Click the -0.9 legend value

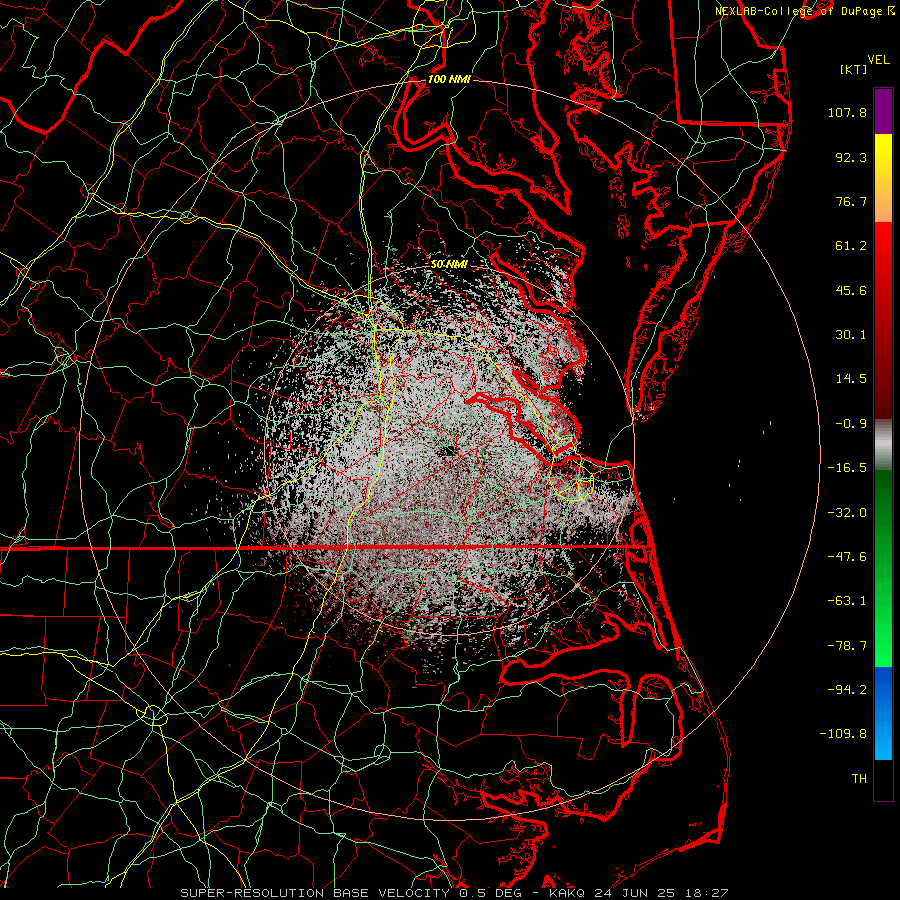(851, 424)
